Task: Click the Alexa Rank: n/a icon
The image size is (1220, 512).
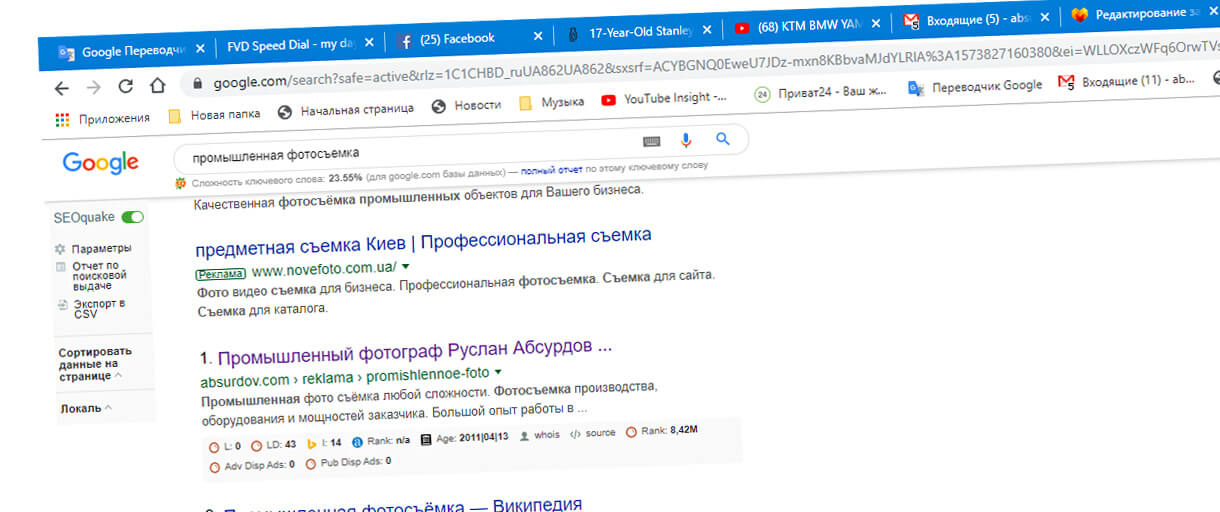Action: pyautogui.click(x=356, y=441)
